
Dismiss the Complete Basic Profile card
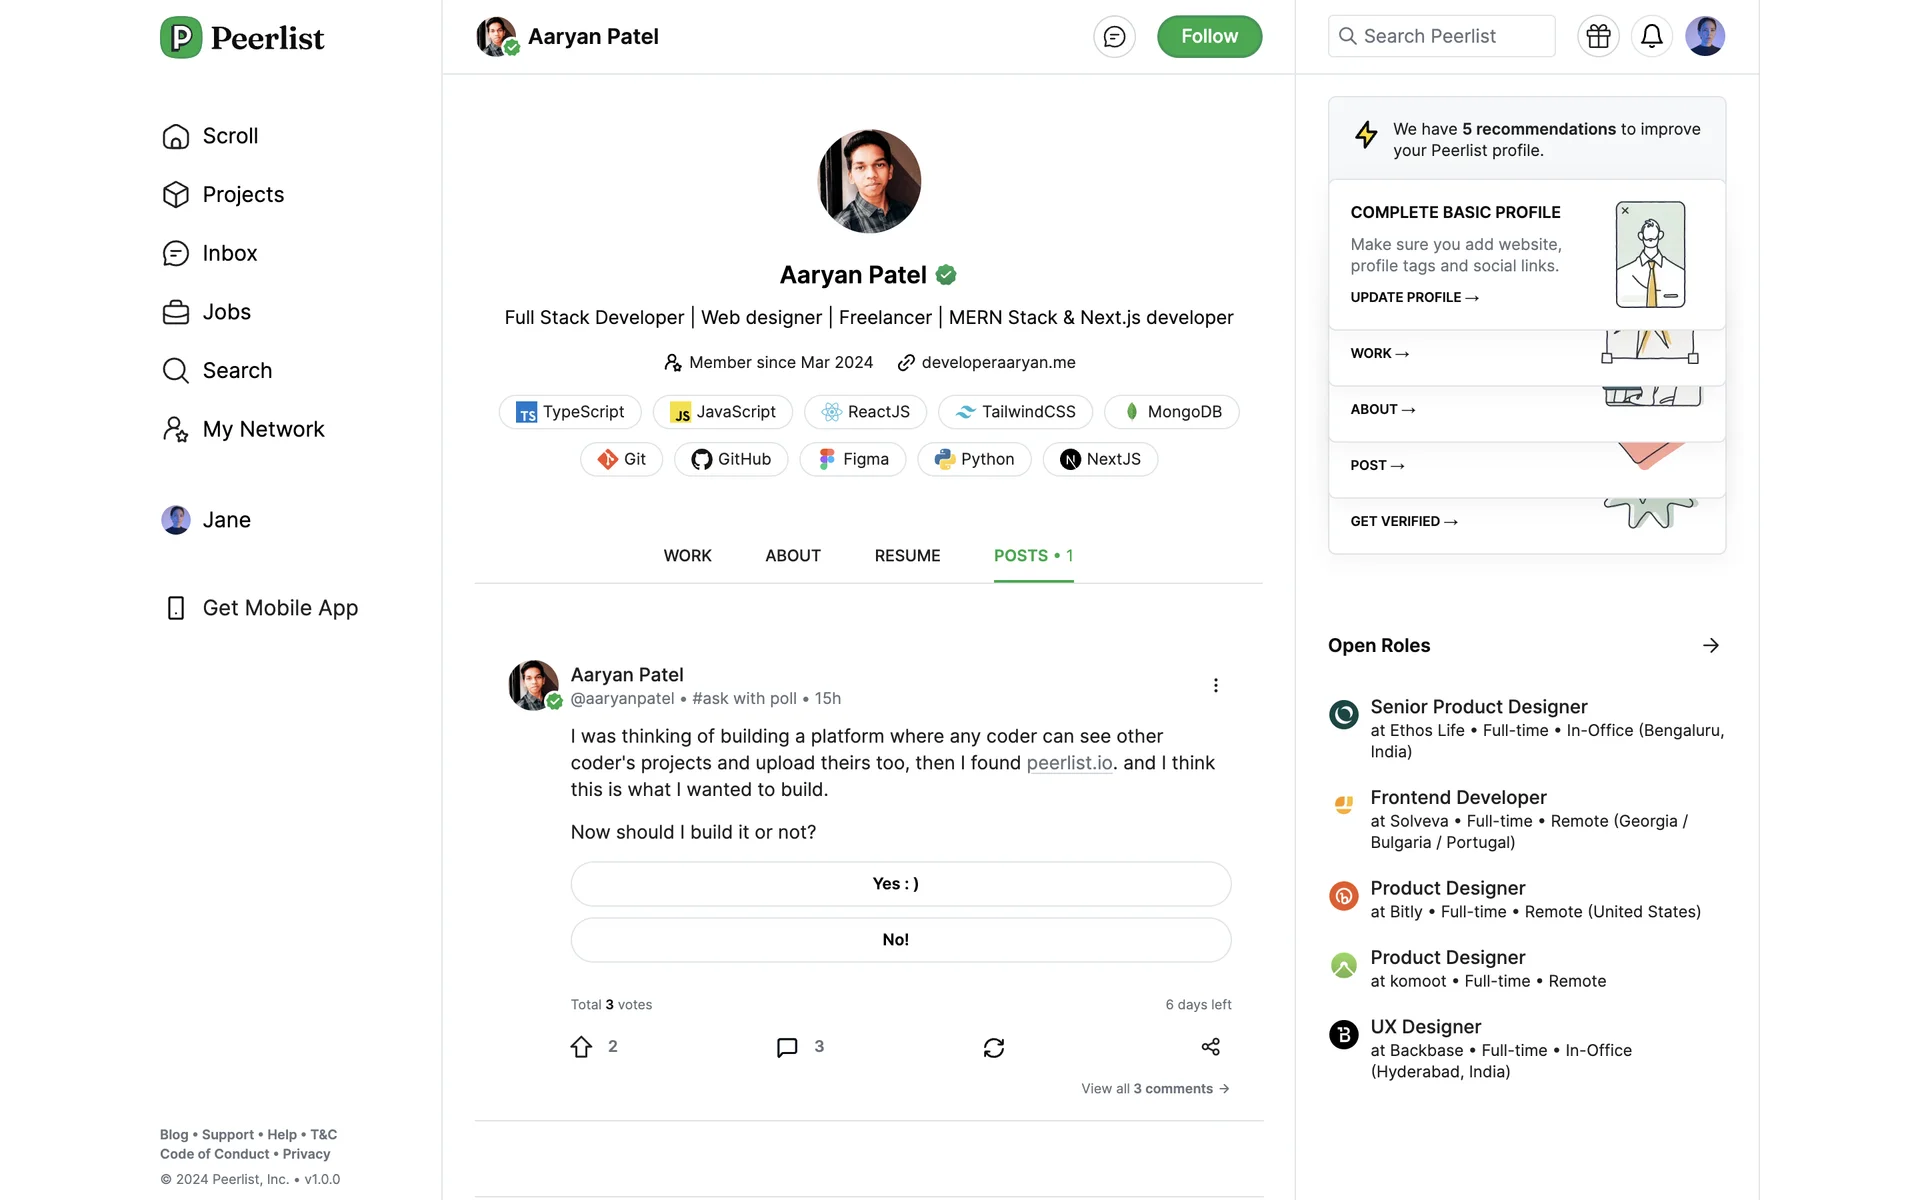(1625, 211)
